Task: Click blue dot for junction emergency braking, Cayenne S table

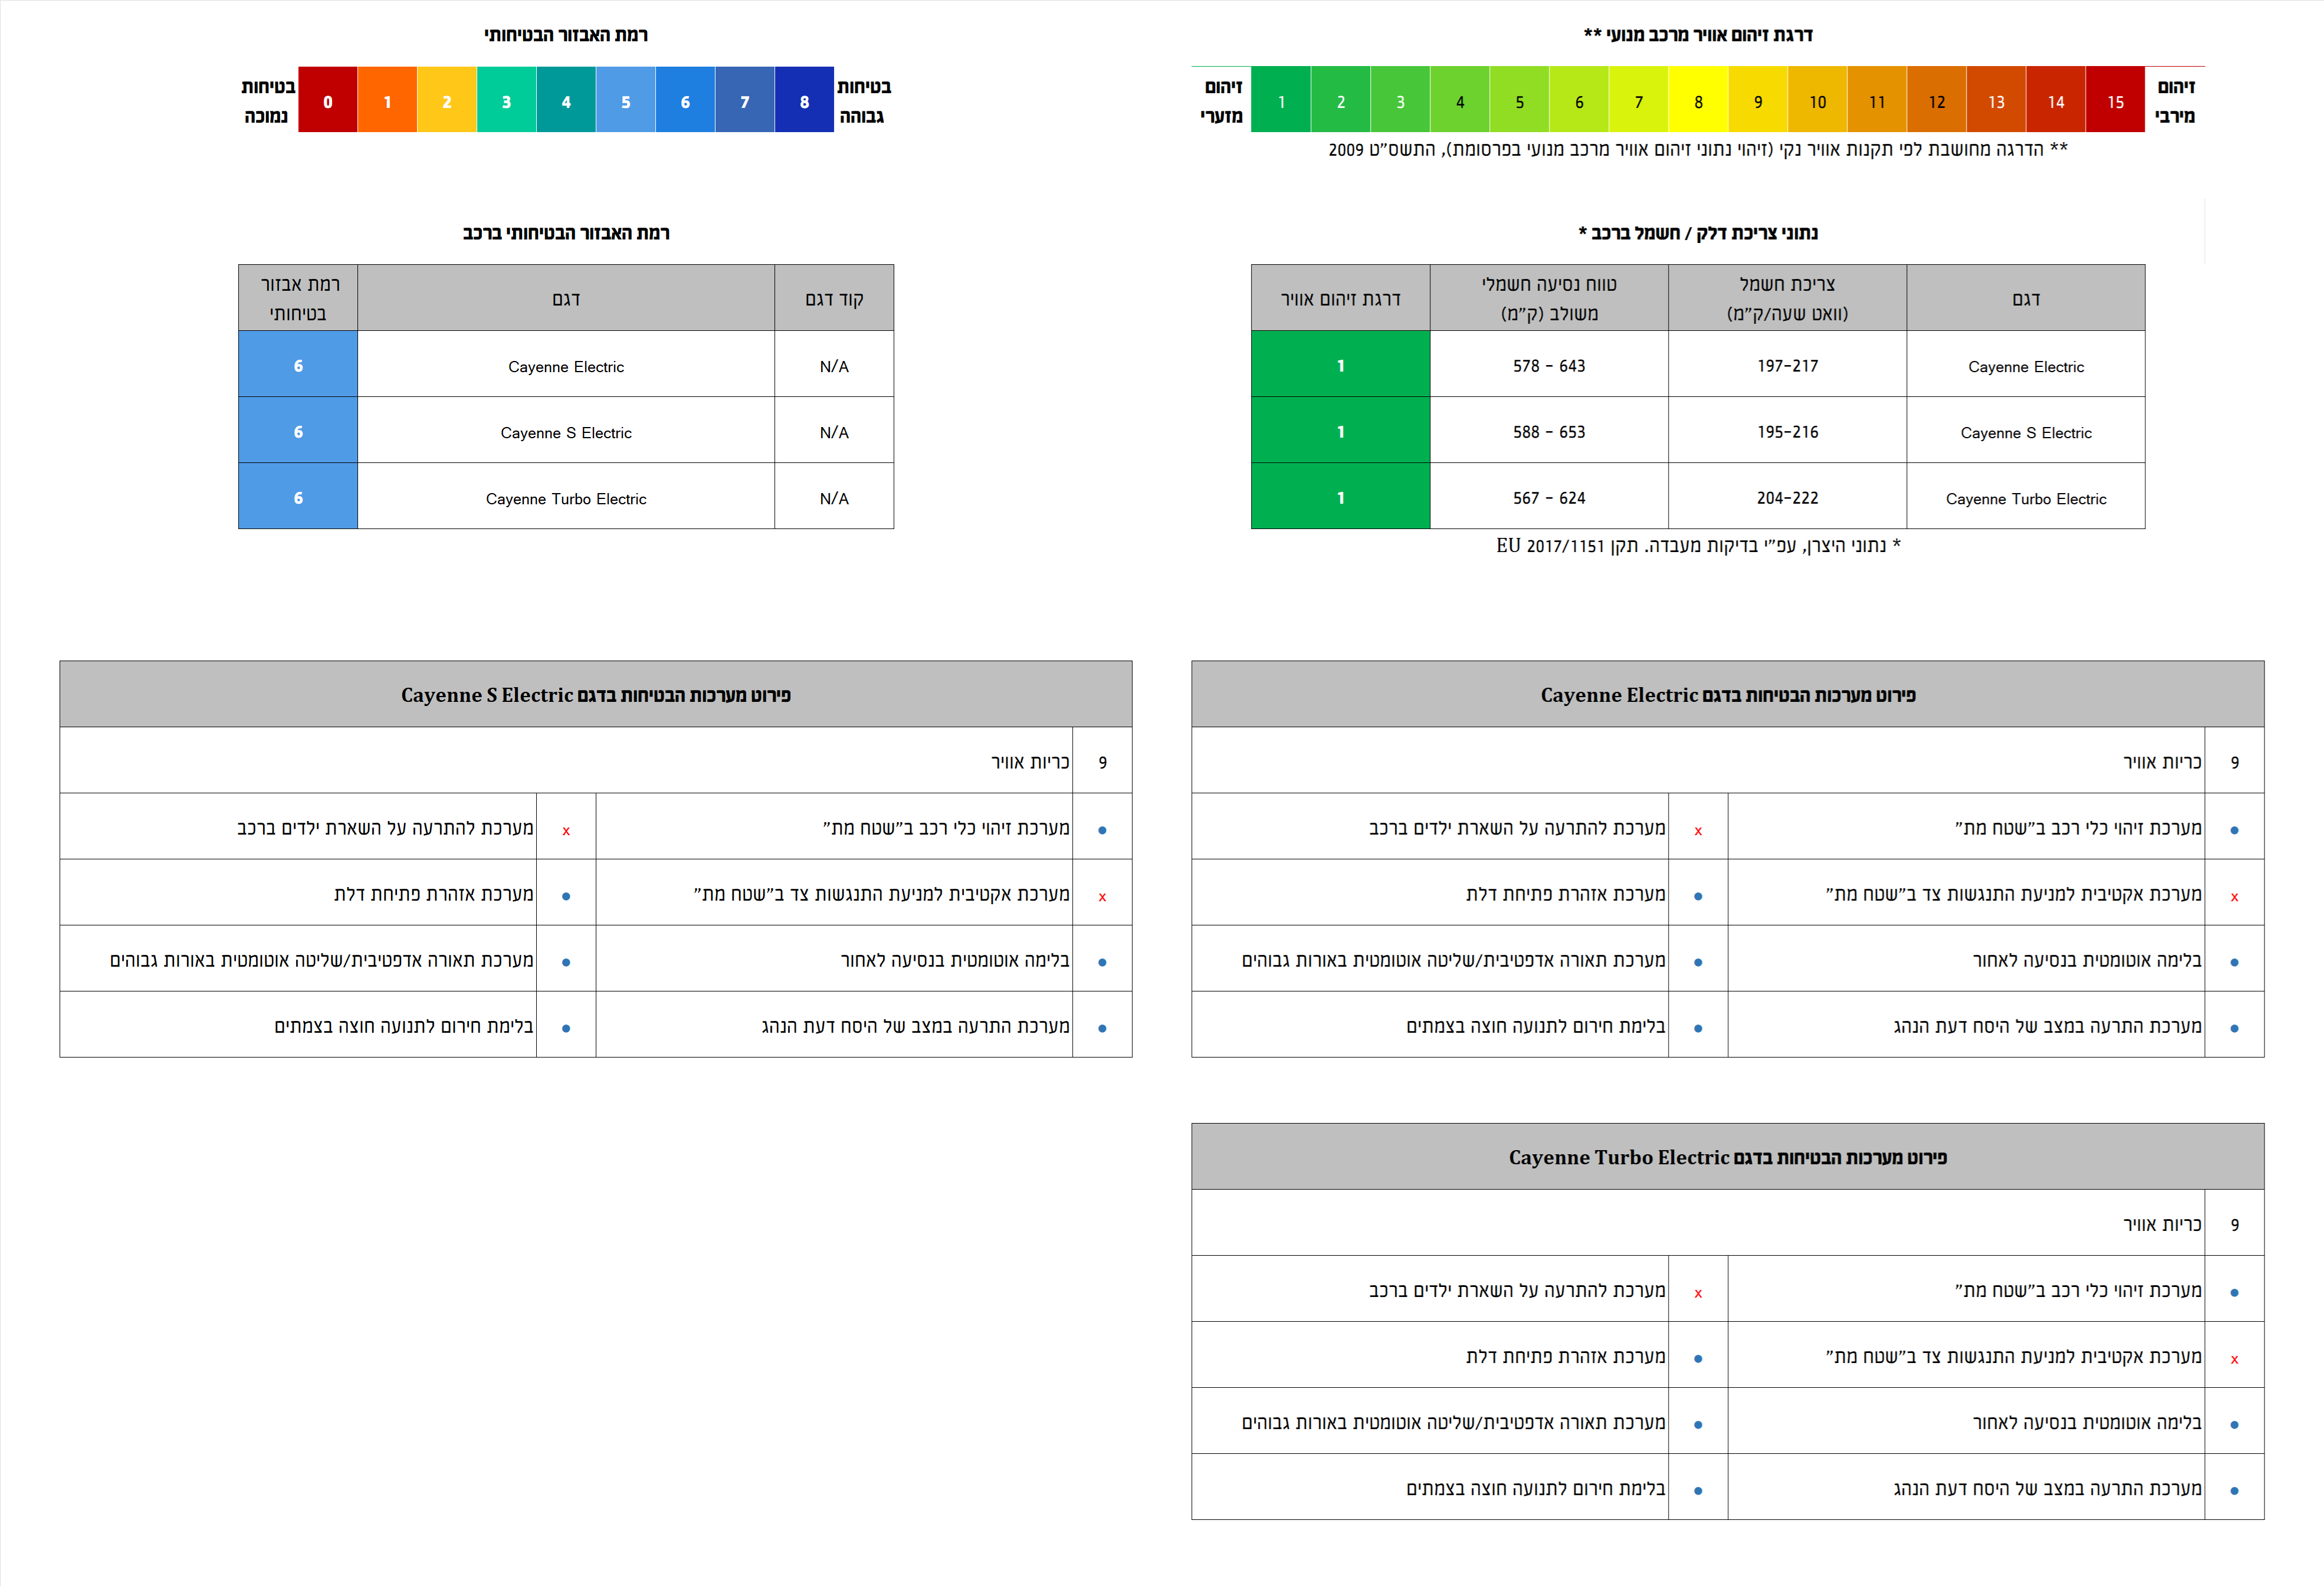Action: tap(566, 1028)
